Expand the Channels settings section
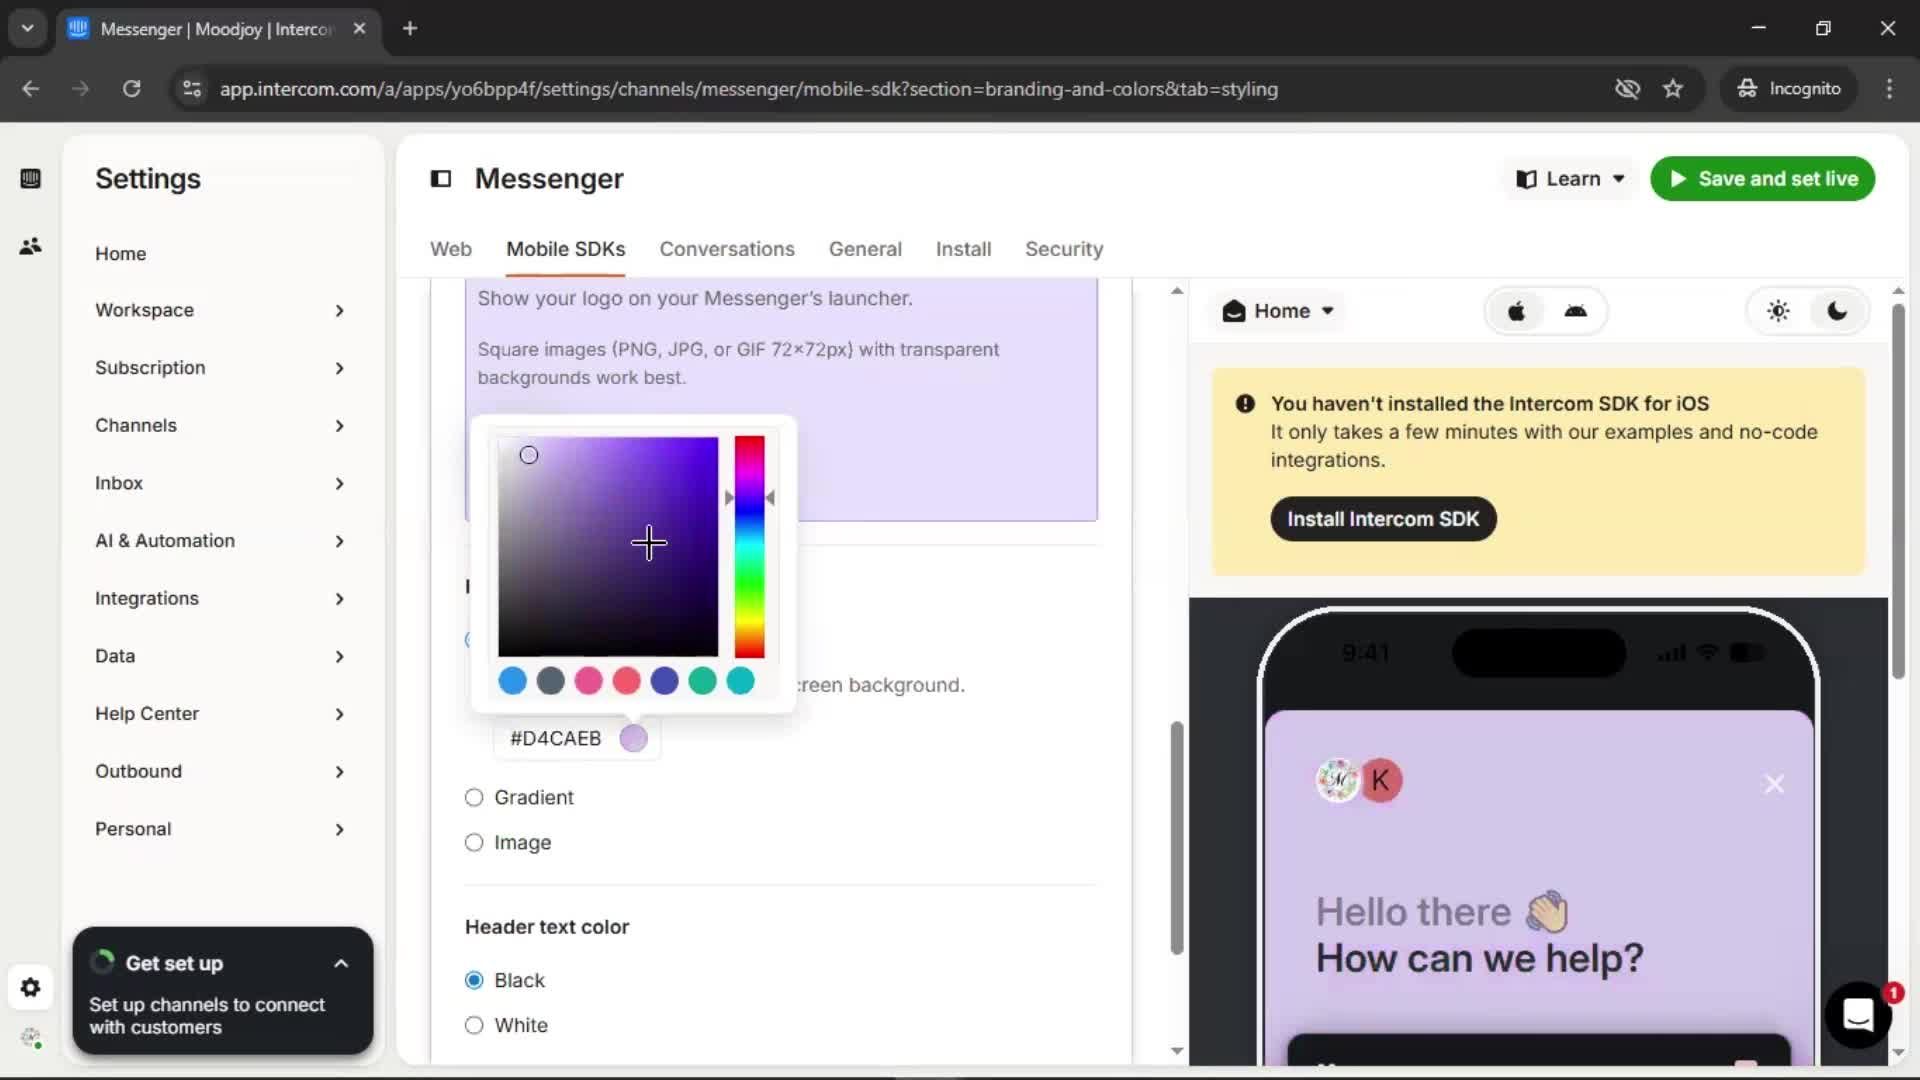The height and width of the screenshot is (1080, 1920). coord(220,426)
